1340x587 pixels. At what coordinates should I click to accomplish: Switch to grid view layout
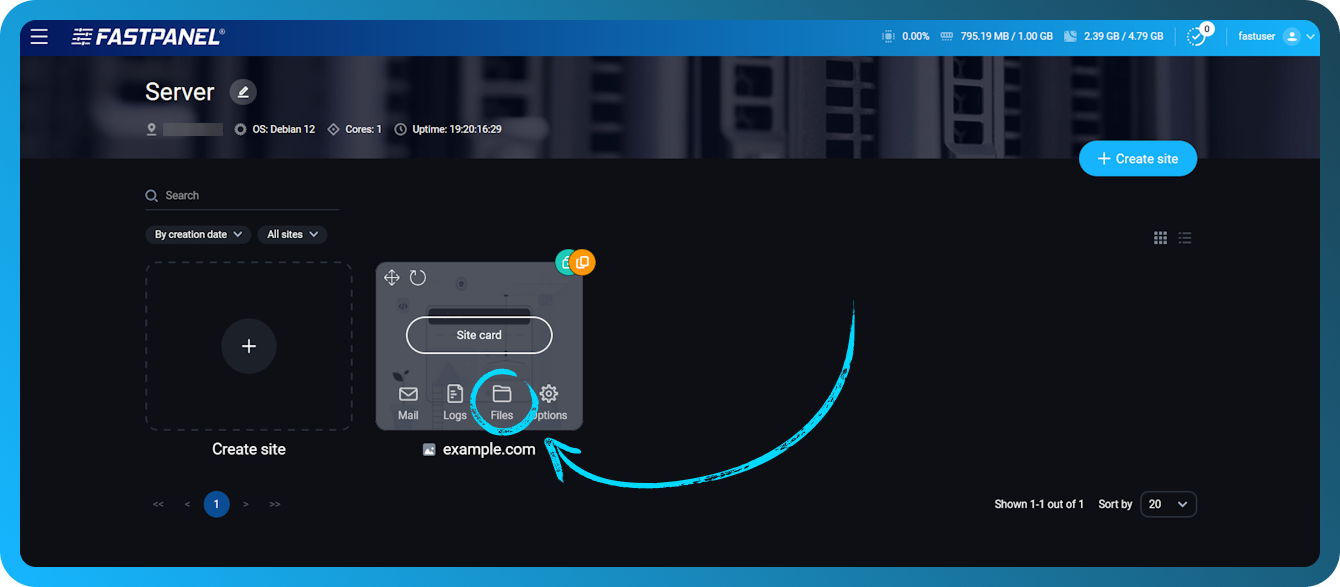1160,238
